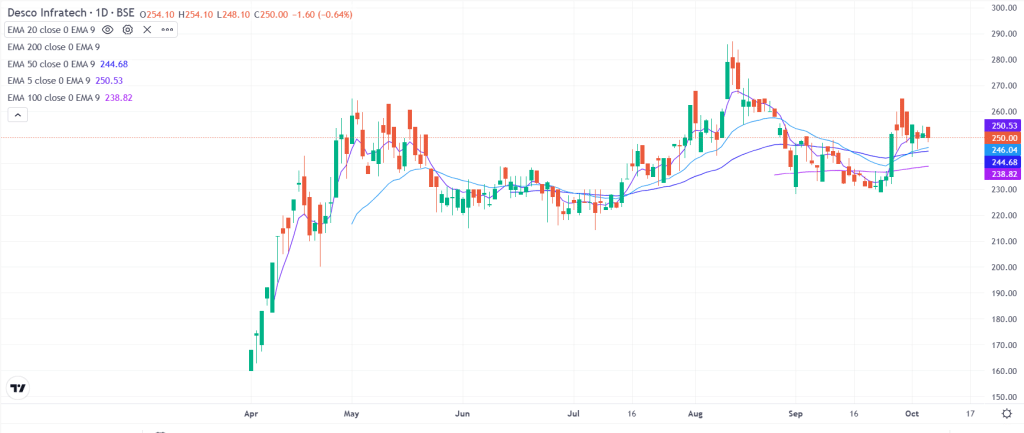This screenshot has height=433, width=1024.
Task: Open chart settings gear at bottom right
Action: (x=1005, y=412)
